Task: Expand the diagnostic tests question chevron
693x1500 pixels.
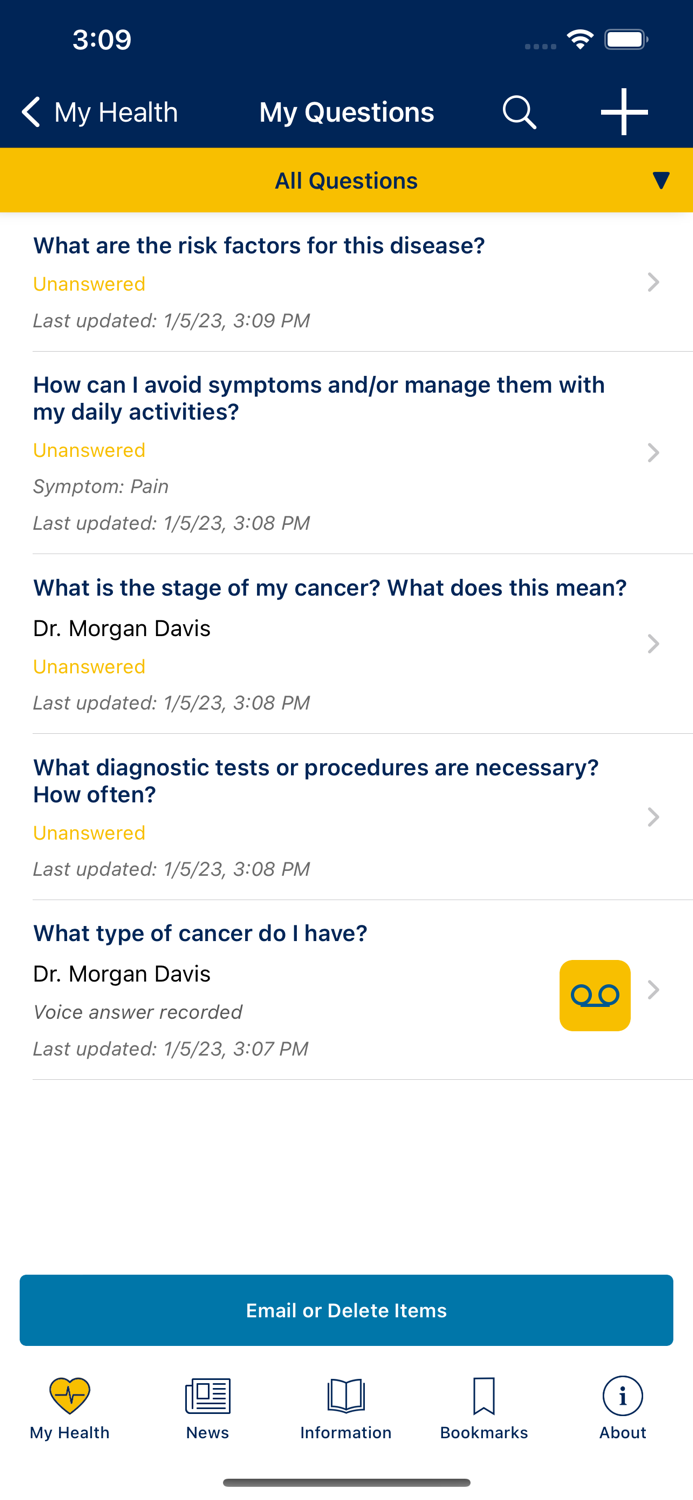Action: [x=654, y=817]
